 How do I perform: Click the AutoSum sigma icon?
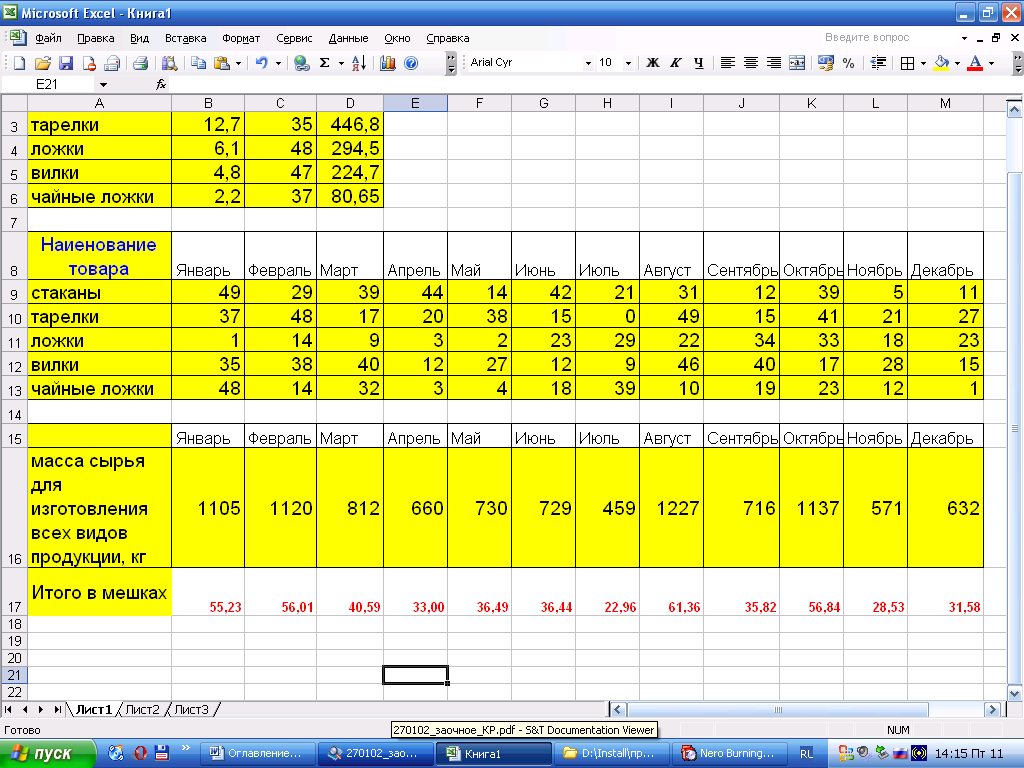click(324, 63)
